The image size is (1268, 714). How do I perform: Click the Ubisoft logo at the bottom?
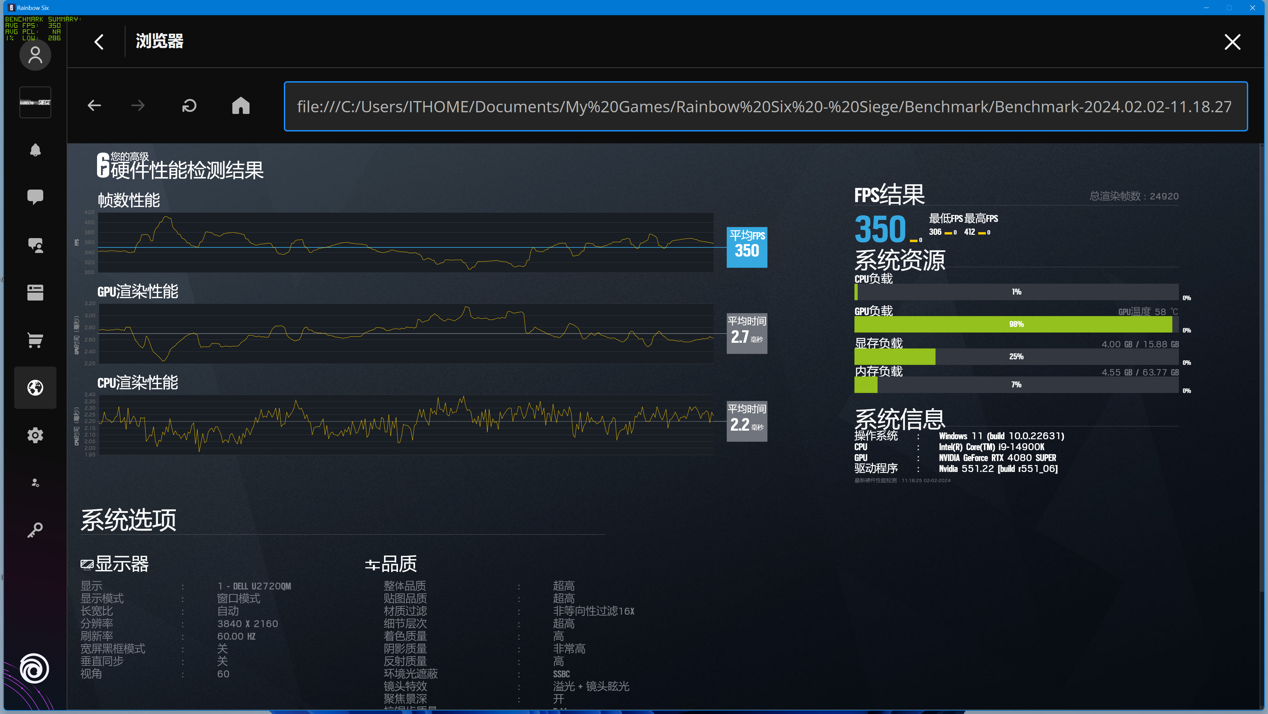(x=33, y=669)
